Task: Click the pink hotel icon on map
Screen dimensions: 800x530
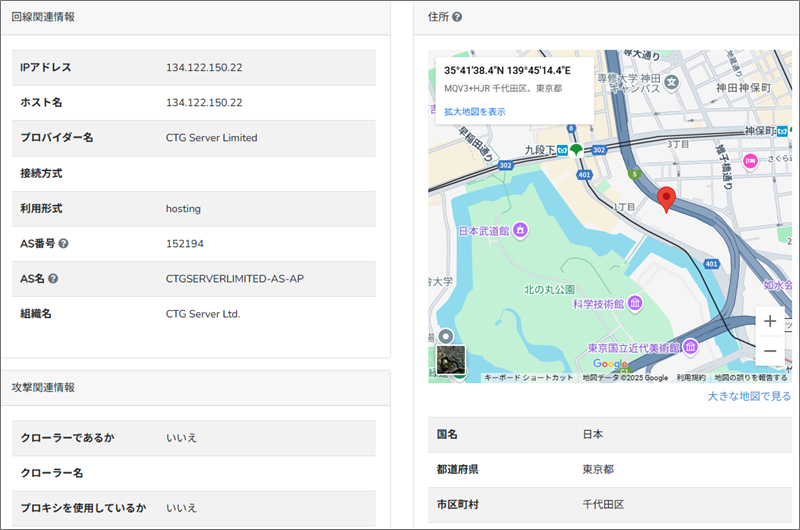Action: 750,162
